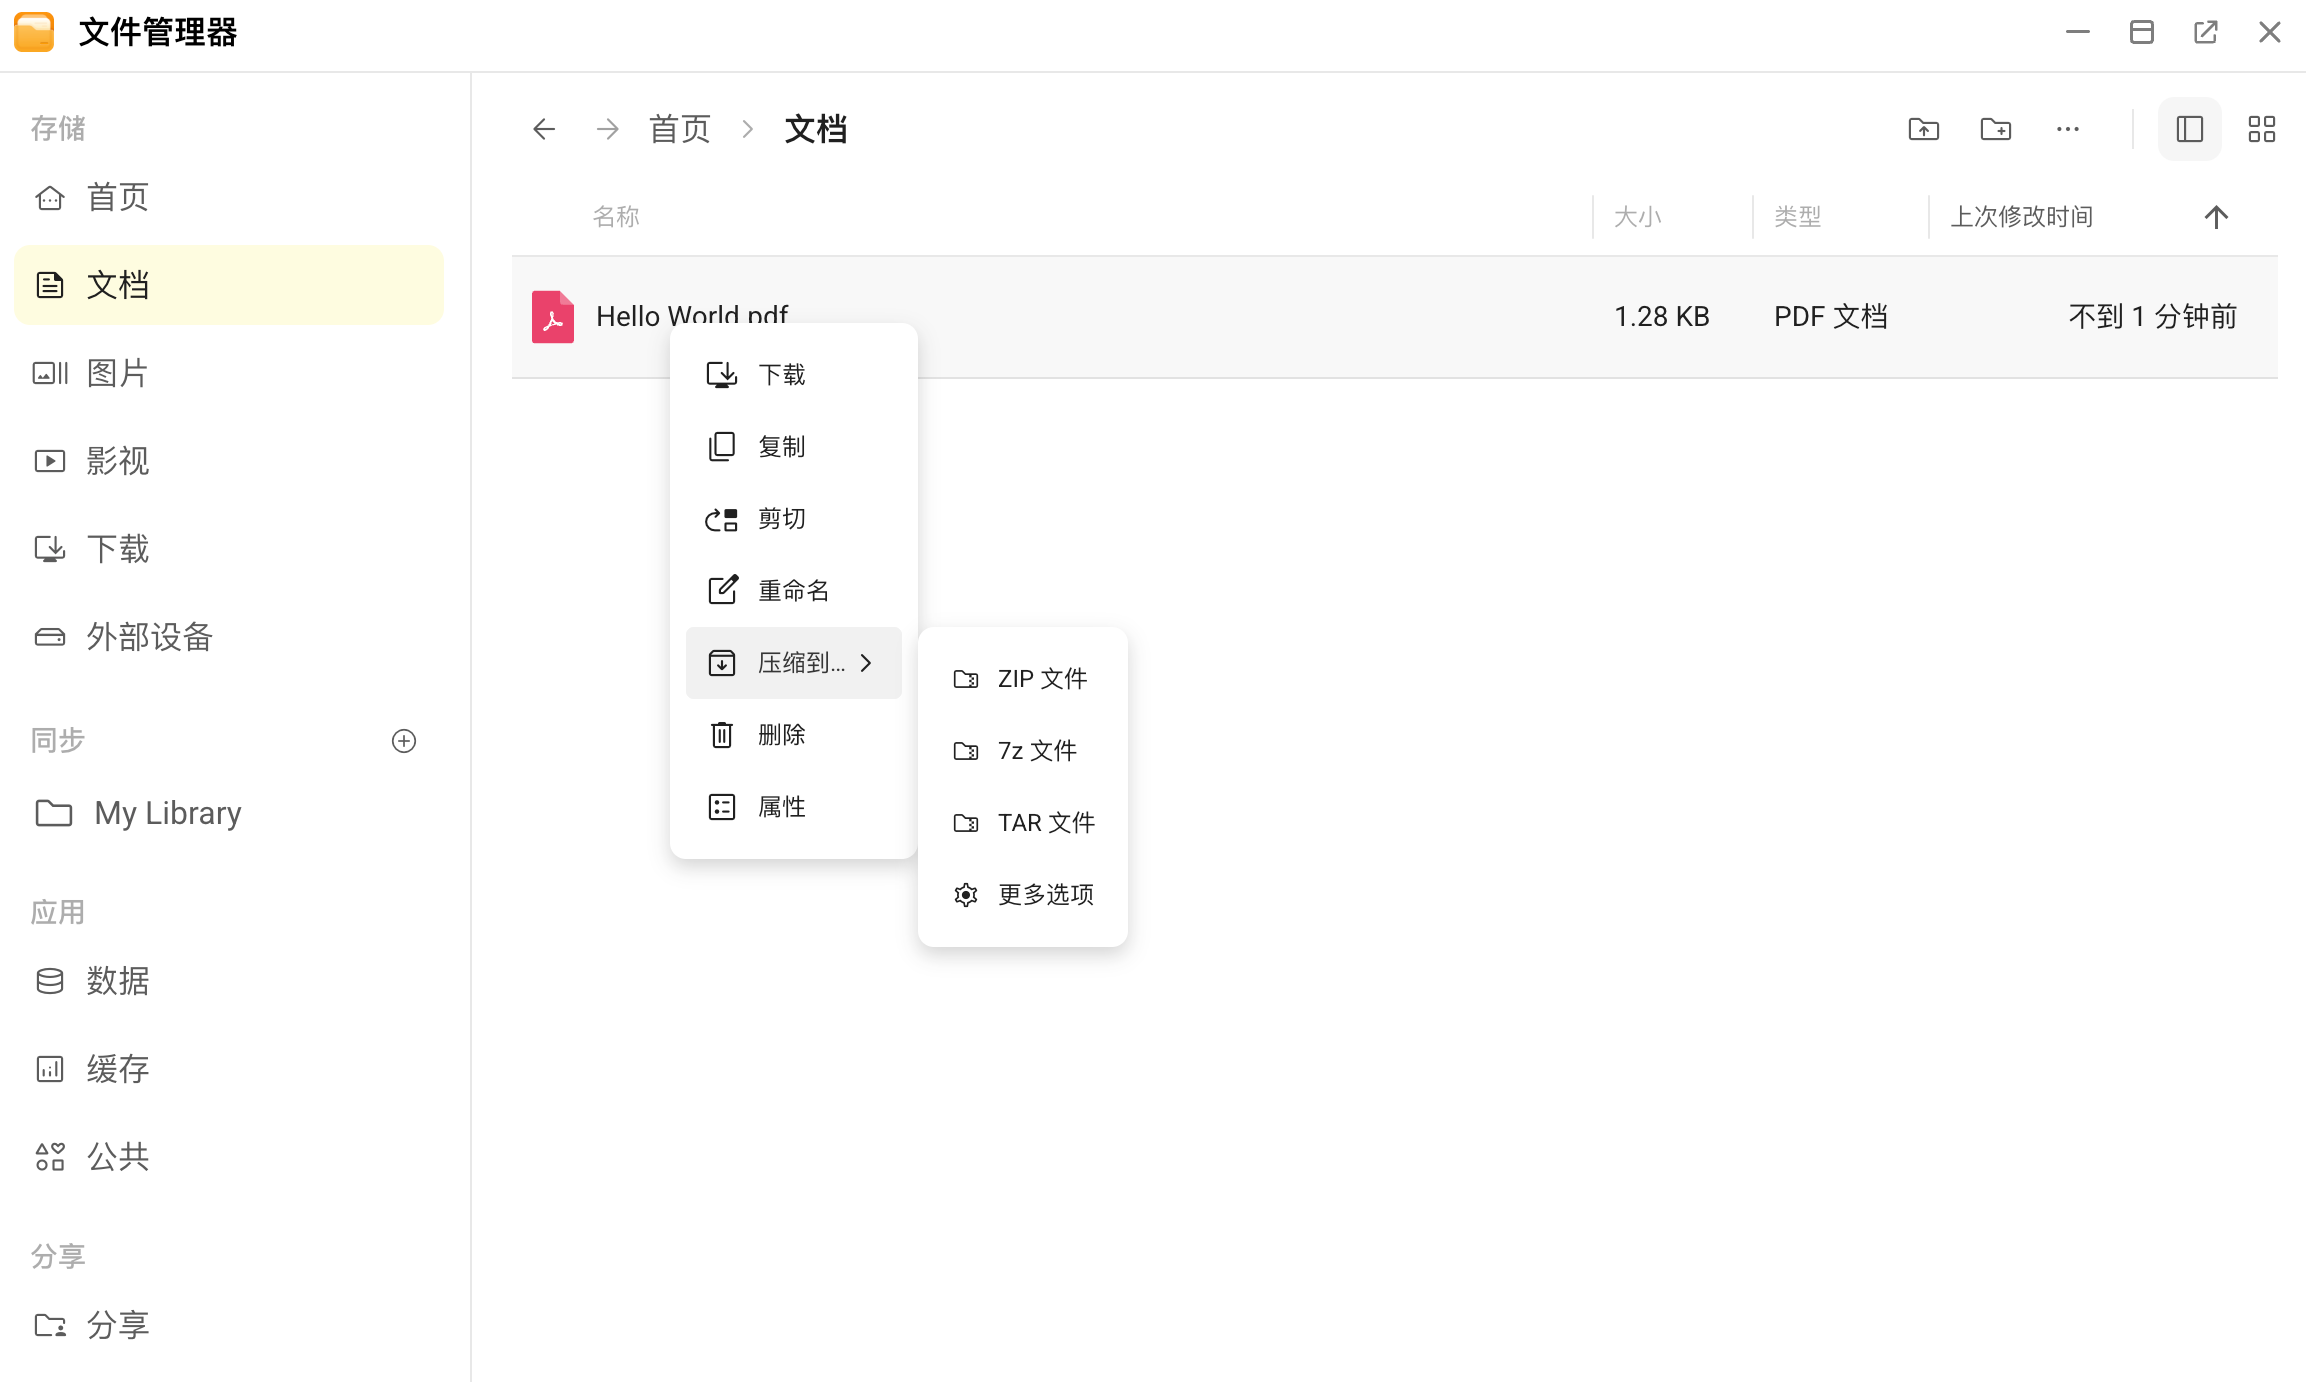
Task: Click the 不到 1 分钟前 modified time
Action: tap(2153, 317)
